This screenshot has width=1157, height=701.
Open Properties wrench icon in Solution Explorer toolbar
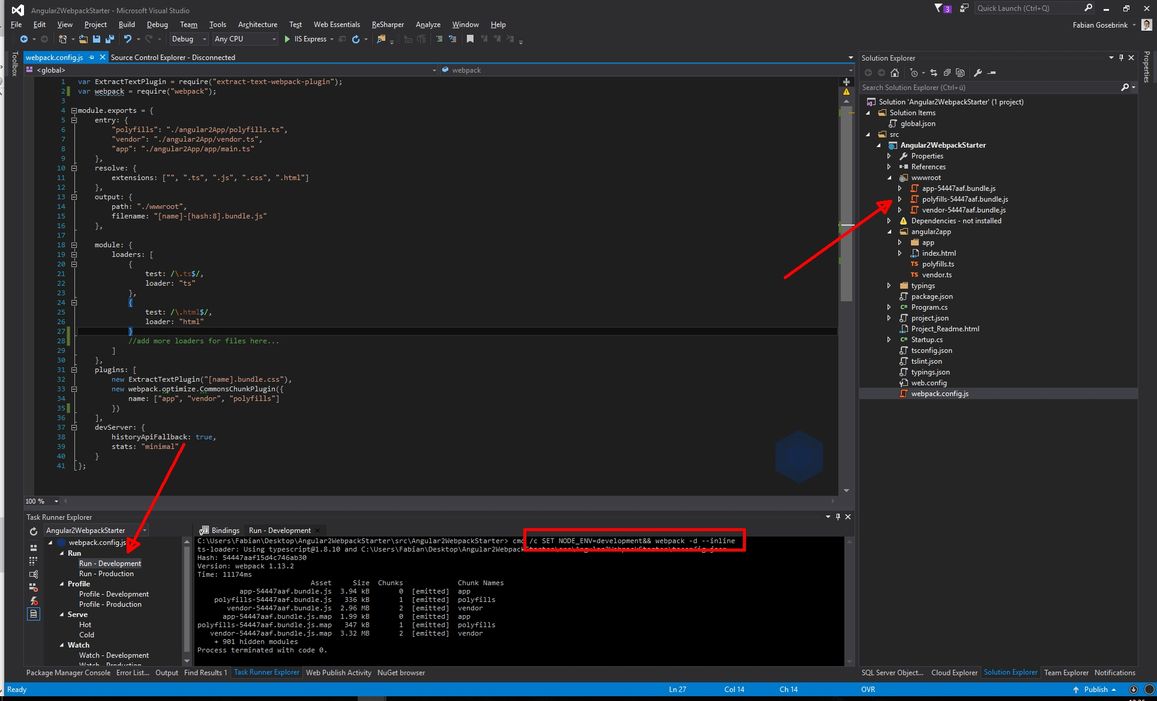point(977,72)
